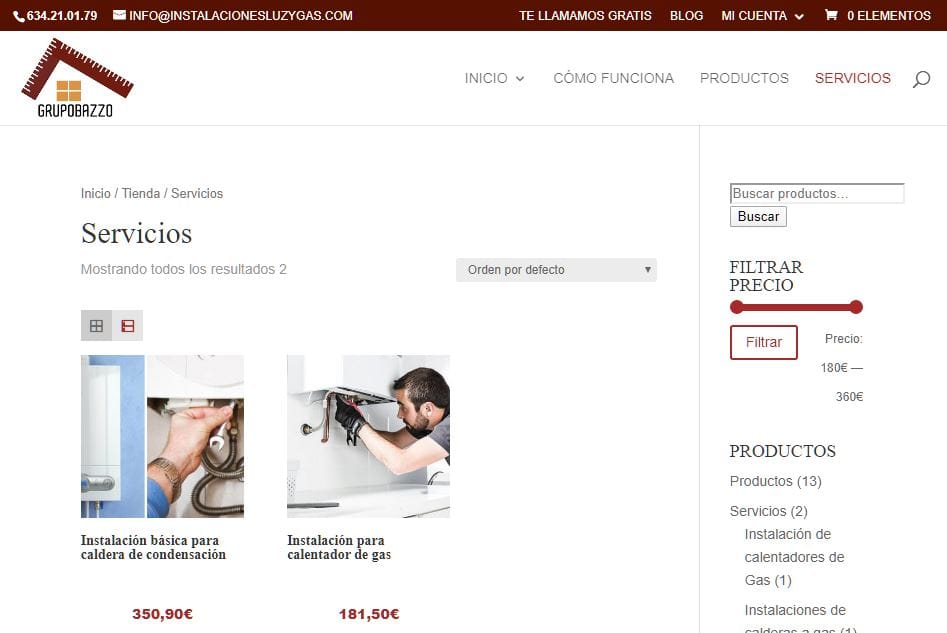947x633 pixels.
Task: Click the Grupo Bazzo logo
Action: pos(77,79)
